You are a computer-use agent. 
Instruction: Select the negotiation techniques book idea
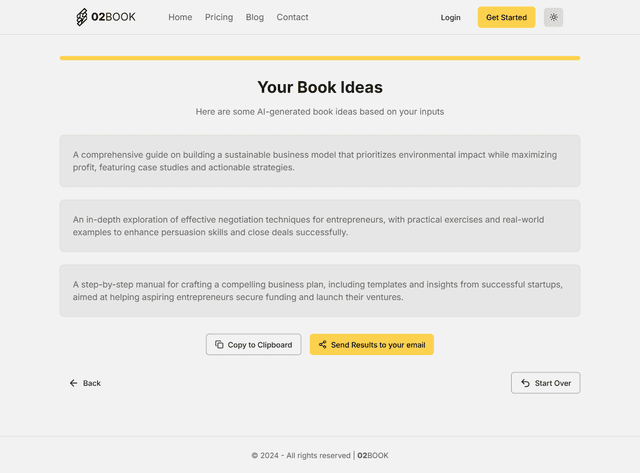coord(319,225)
